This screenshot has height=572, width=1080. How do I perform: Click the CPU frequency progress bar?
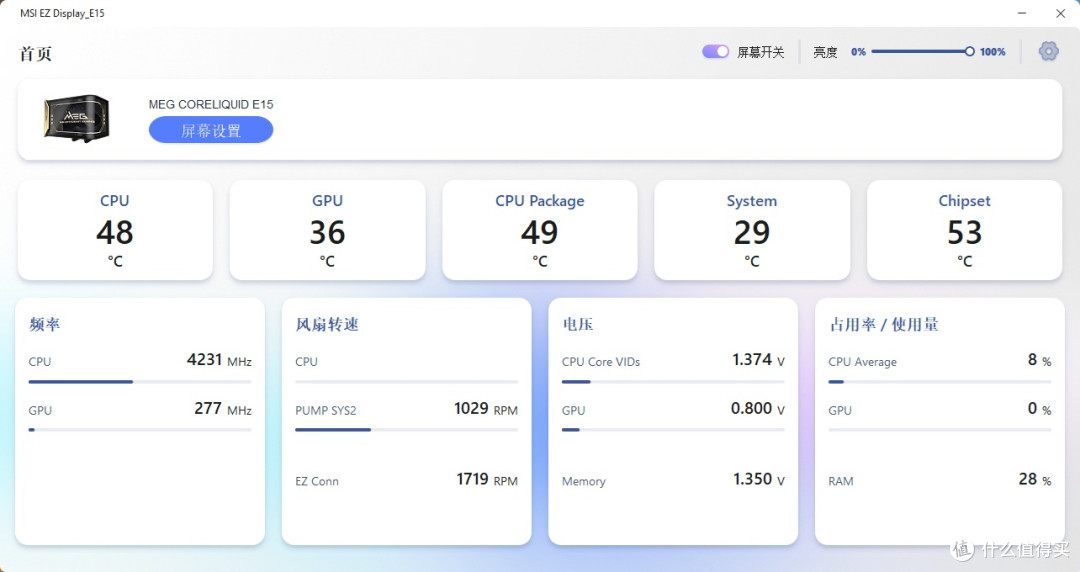click(140, 382)
